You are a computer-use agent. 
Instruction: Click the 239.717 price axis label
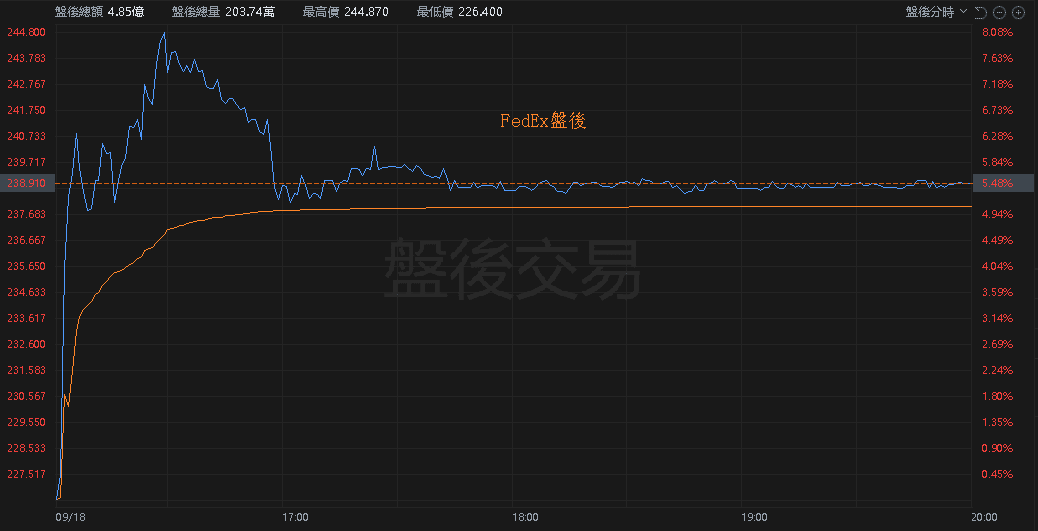(25, 162)
